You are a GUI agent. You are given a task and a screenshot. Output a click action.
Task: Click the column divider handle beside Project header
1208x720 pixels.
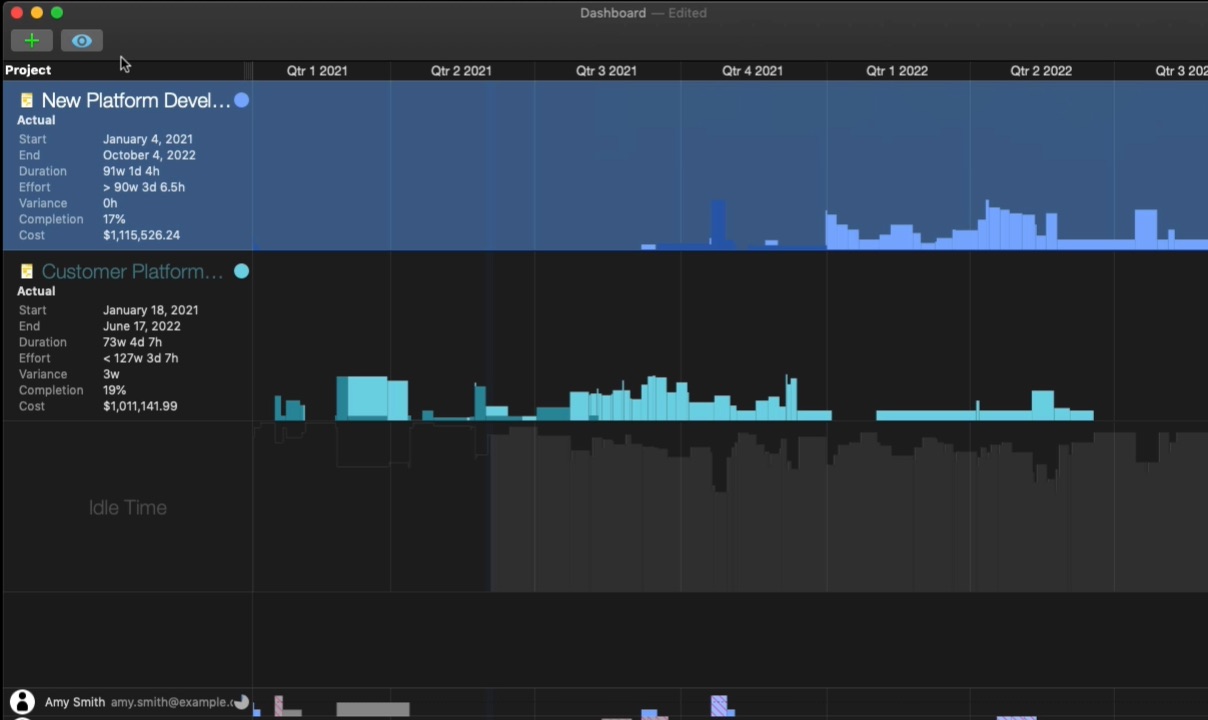coord(249,70)
